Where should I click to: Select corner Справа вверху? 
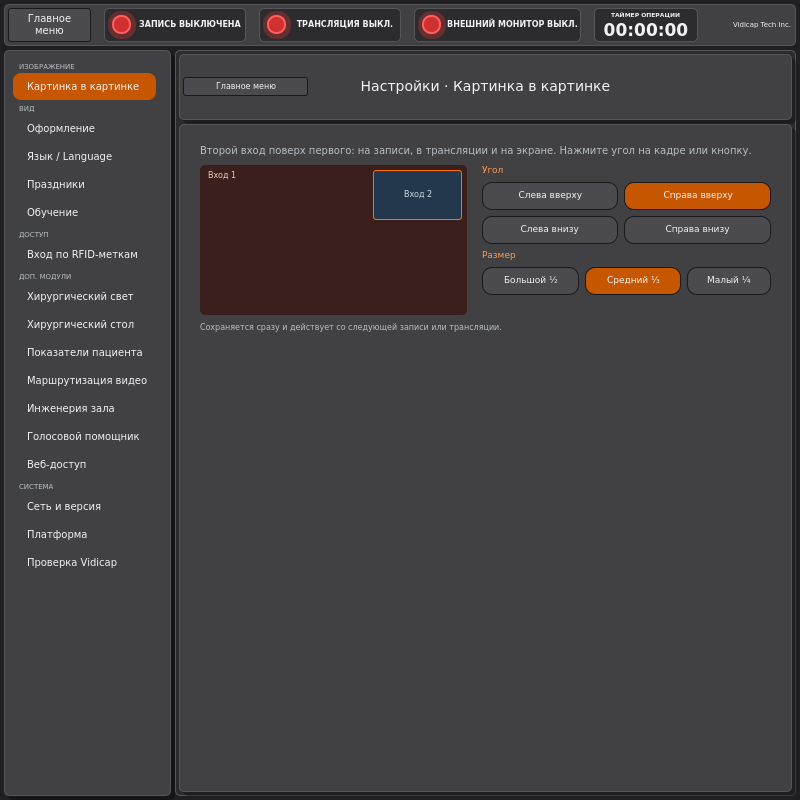(697, 196)
